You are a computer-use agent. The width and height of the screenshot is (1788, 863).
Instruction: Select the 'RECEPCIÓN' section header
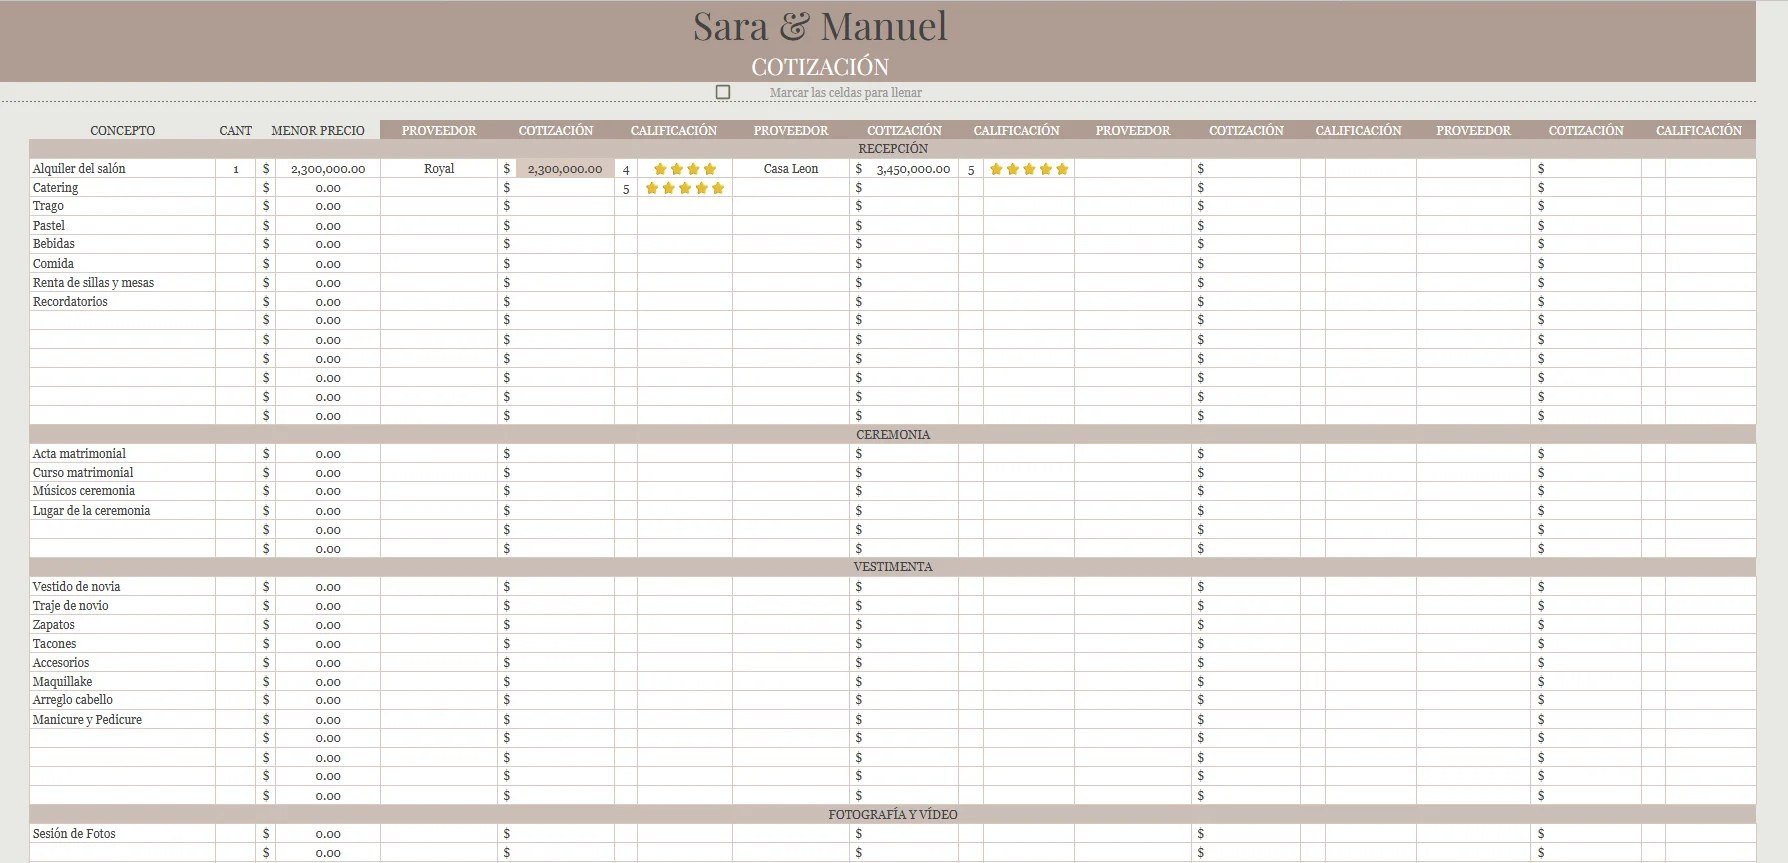[x=893, y=149]
